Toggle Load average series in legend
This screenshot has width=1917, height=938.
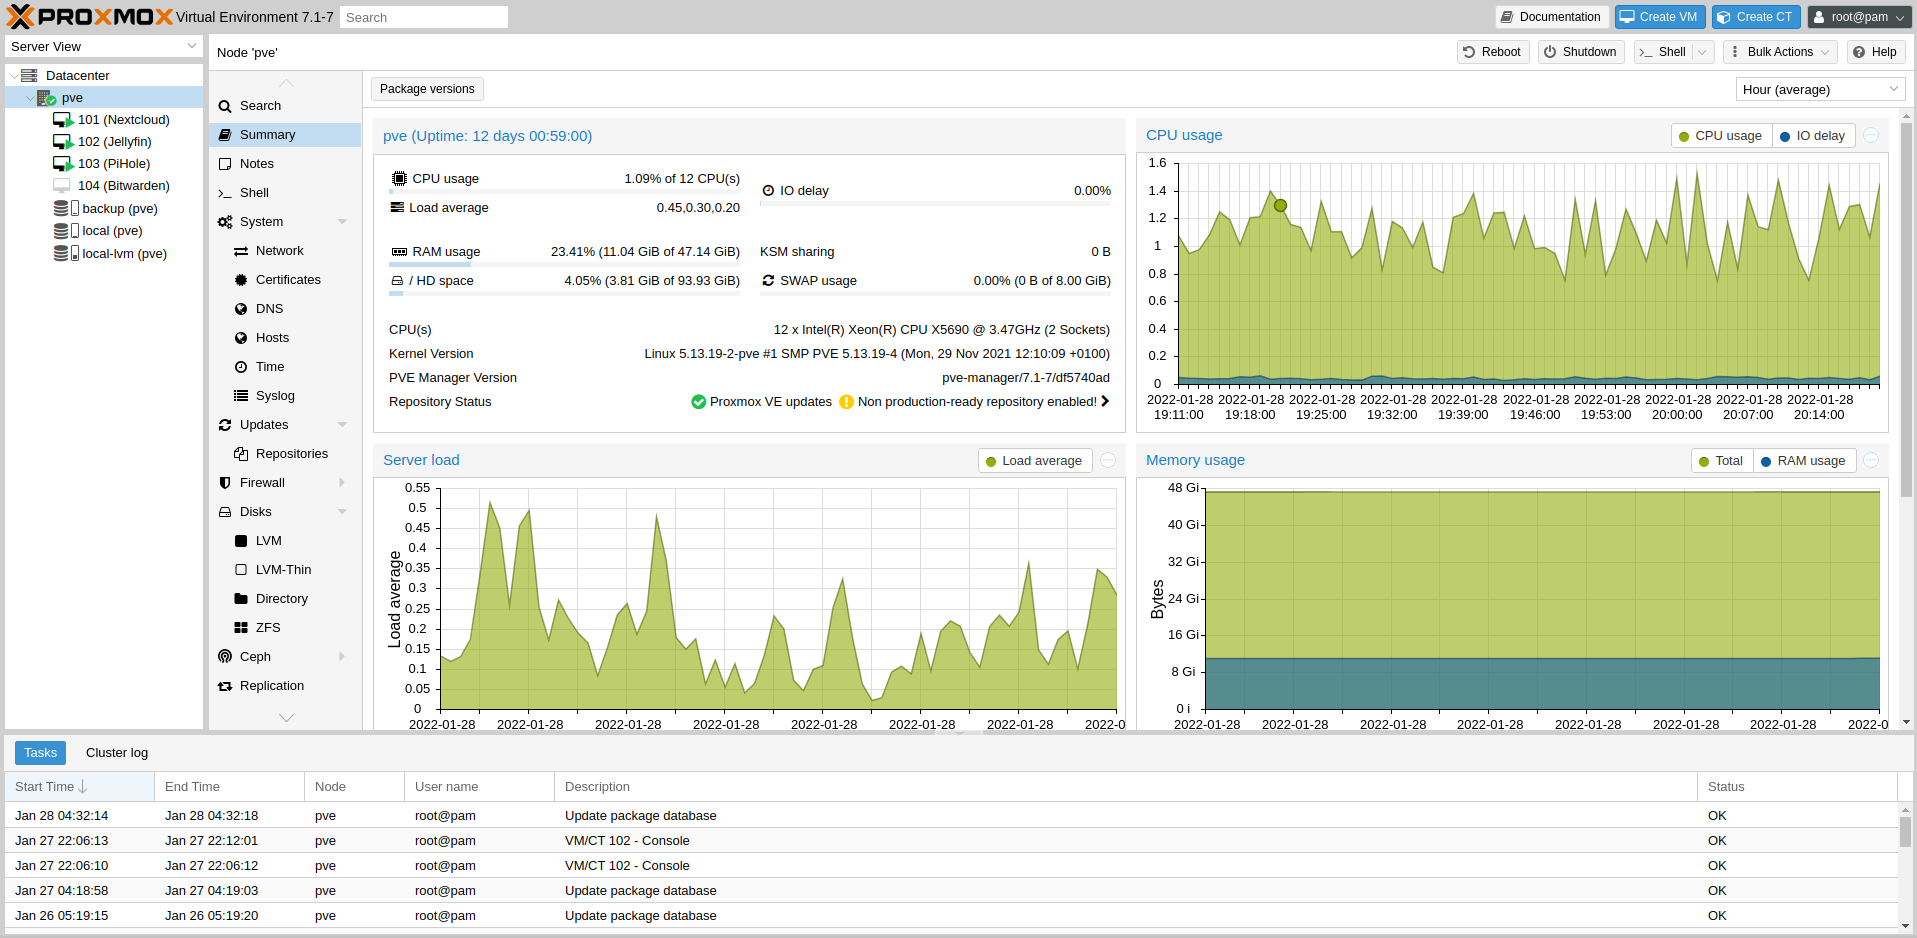(1035, 461)
